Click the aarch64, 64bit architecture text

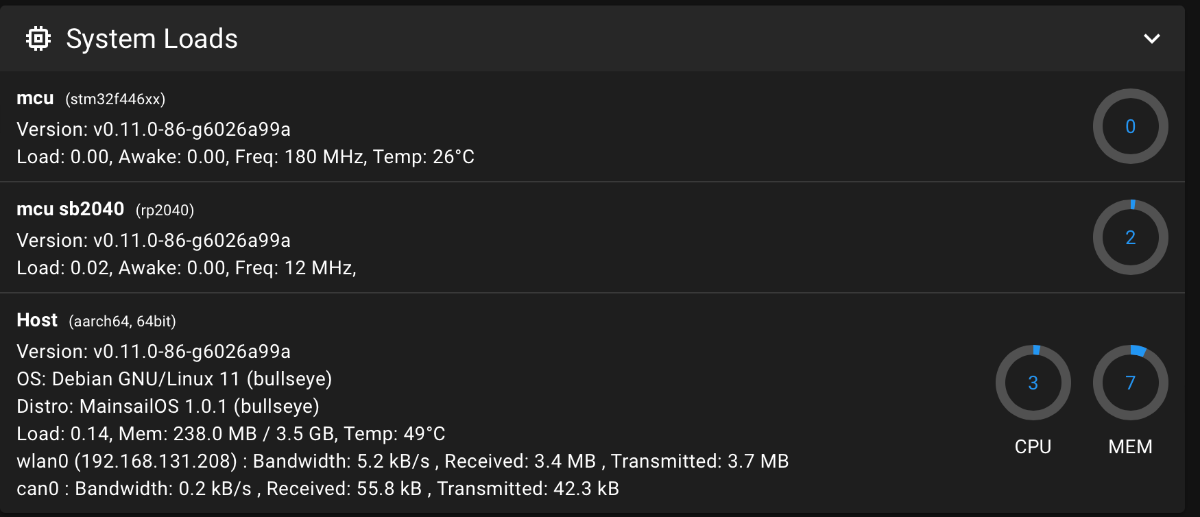[x=123, y=321]
